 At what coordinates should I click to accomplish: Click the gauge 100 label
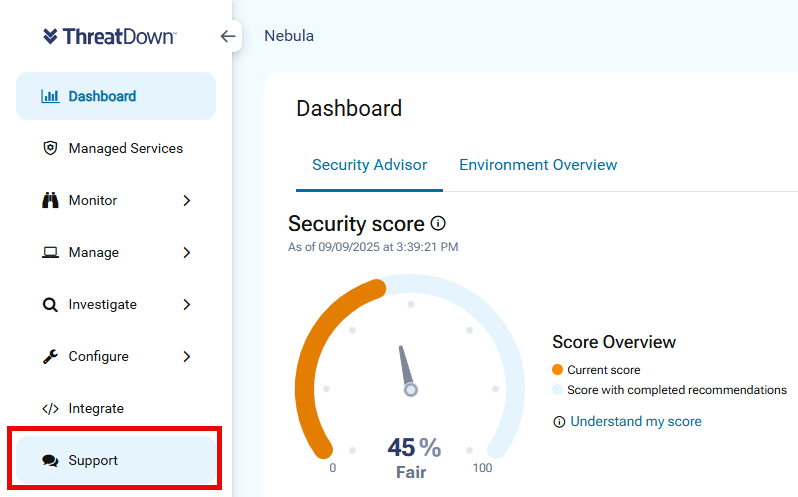[482, 468]
